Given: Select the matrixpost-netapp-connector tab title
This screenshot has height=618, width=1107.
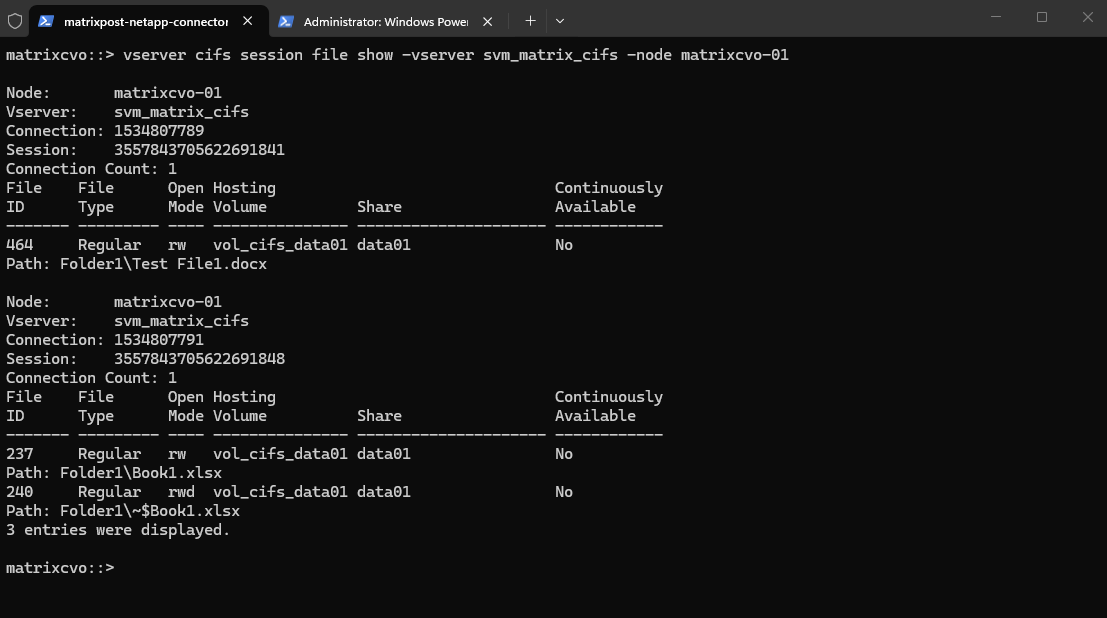Looking at the screenshot, I should (145, 21).
